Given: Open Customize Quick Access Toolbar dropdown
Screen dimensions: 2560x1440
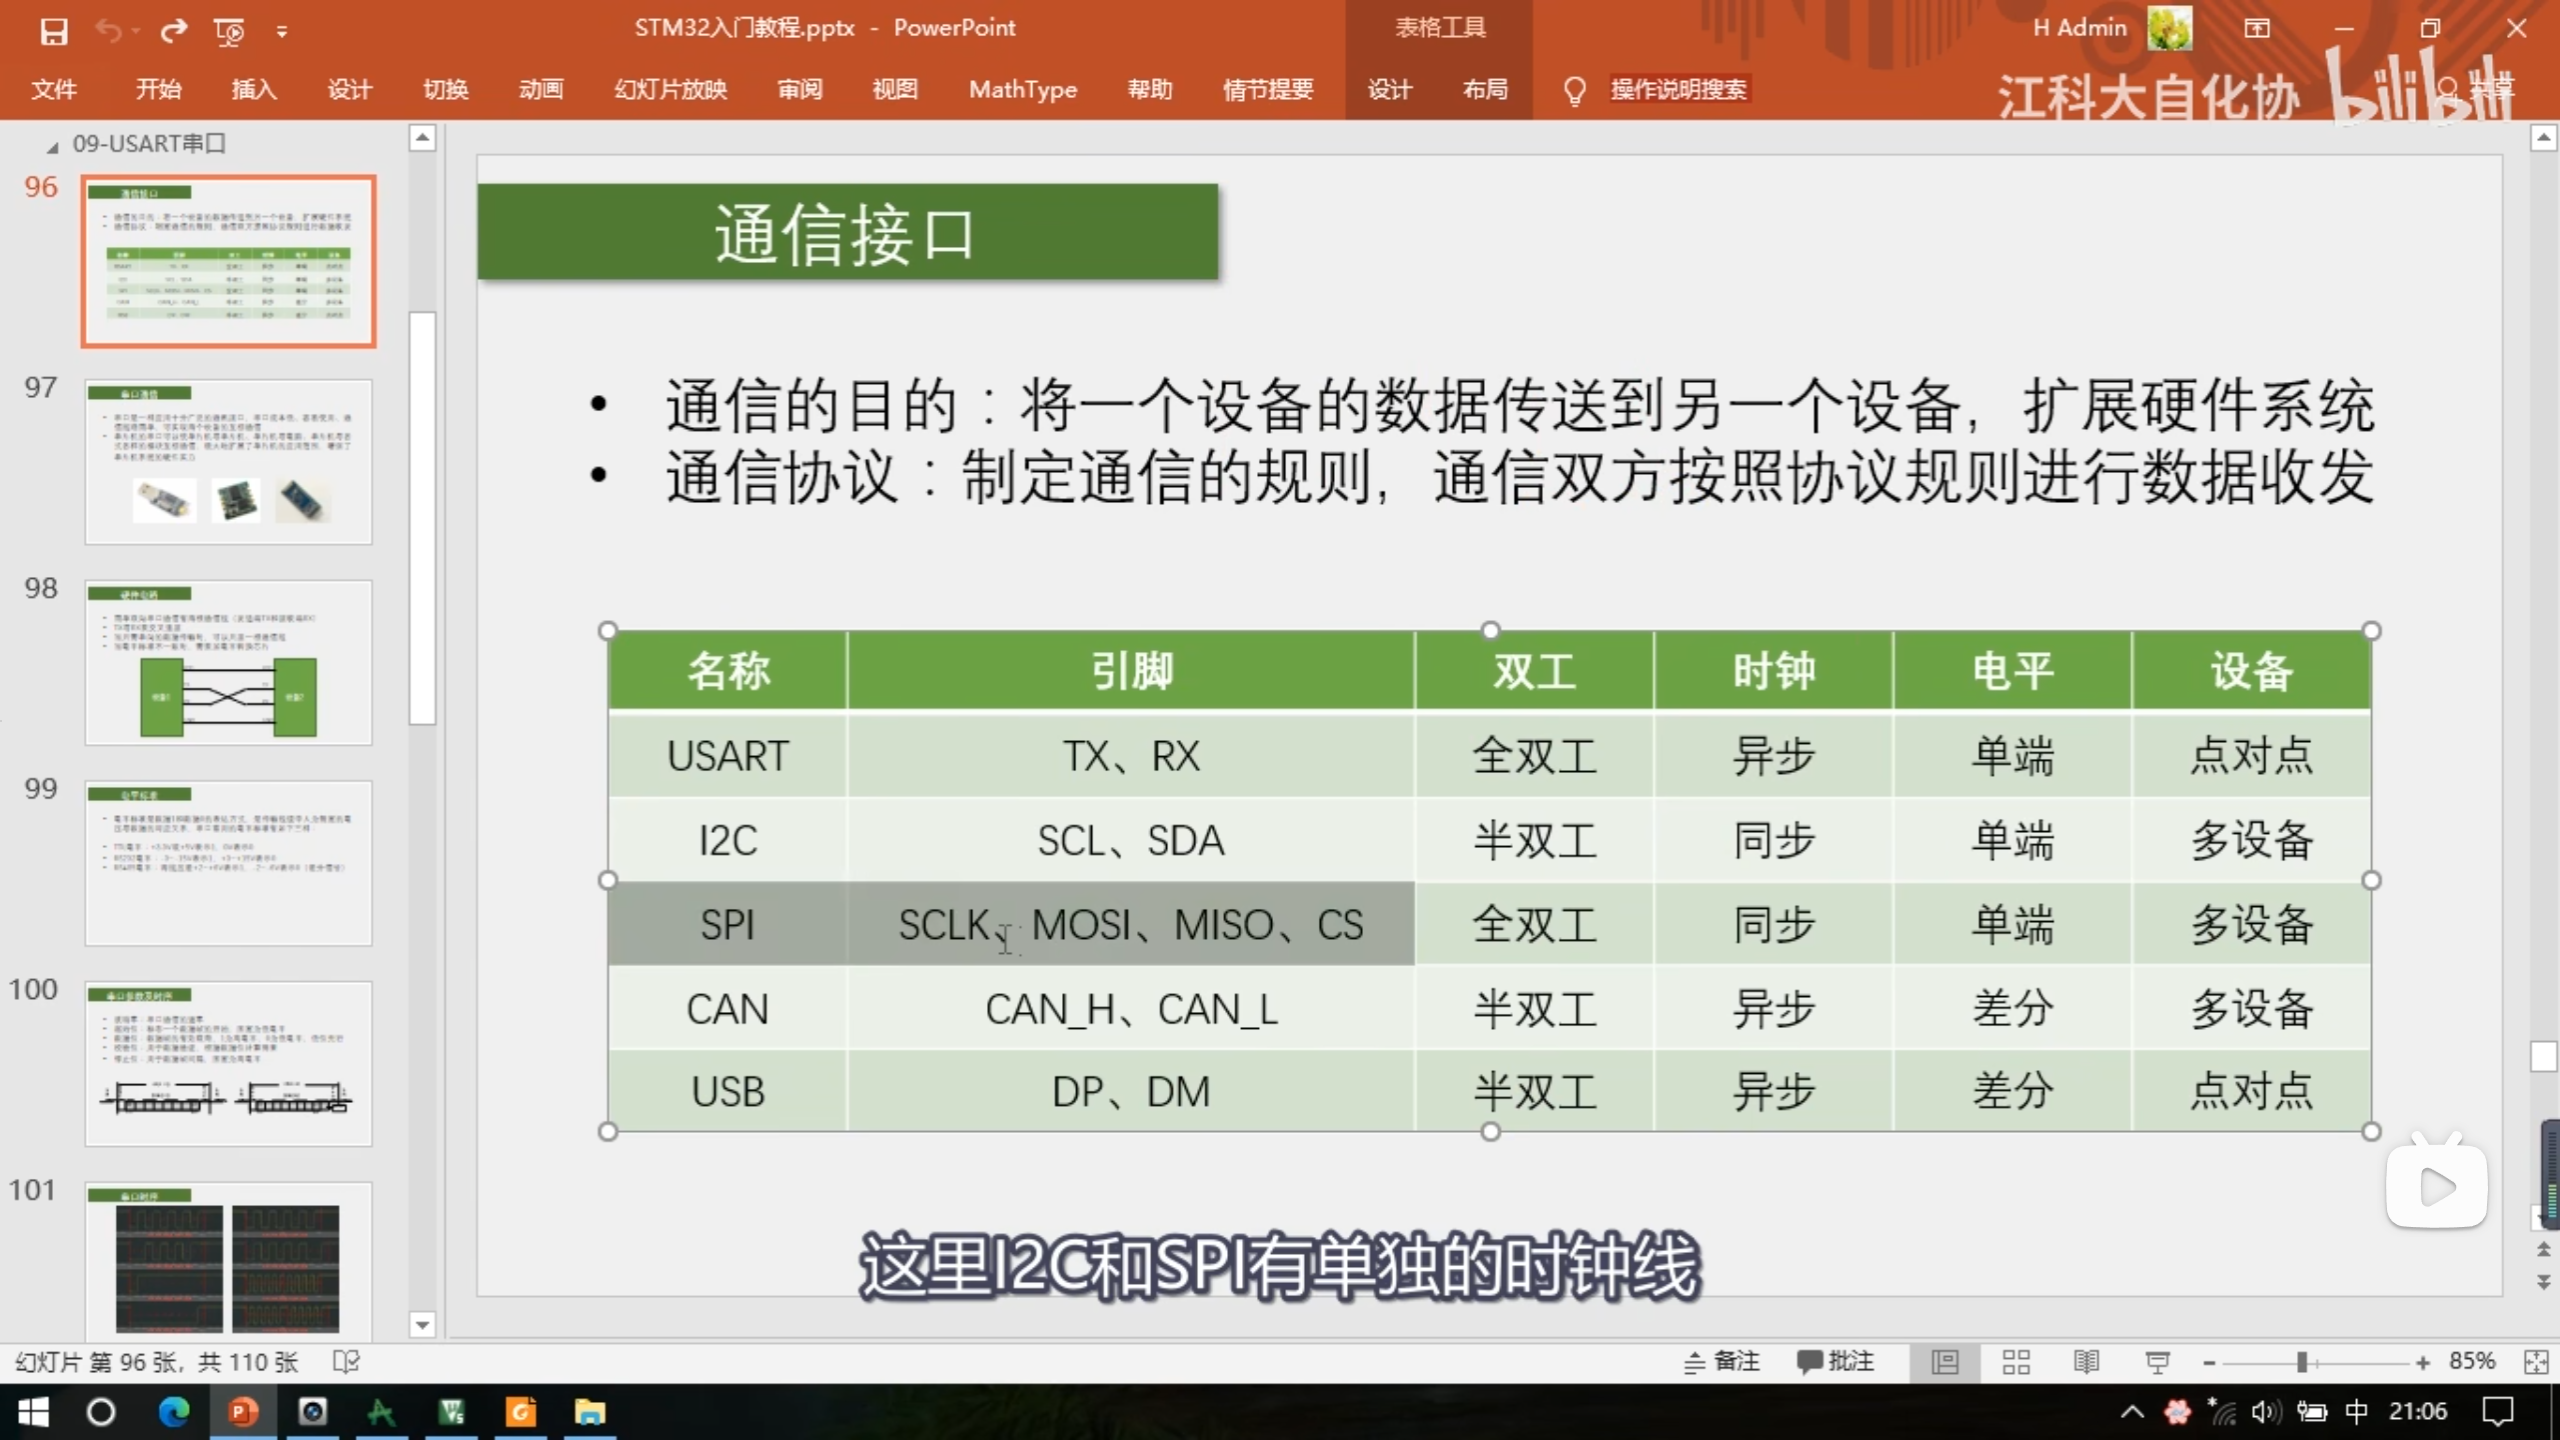Looking at the screenshot, I should (x=282, y=32).
